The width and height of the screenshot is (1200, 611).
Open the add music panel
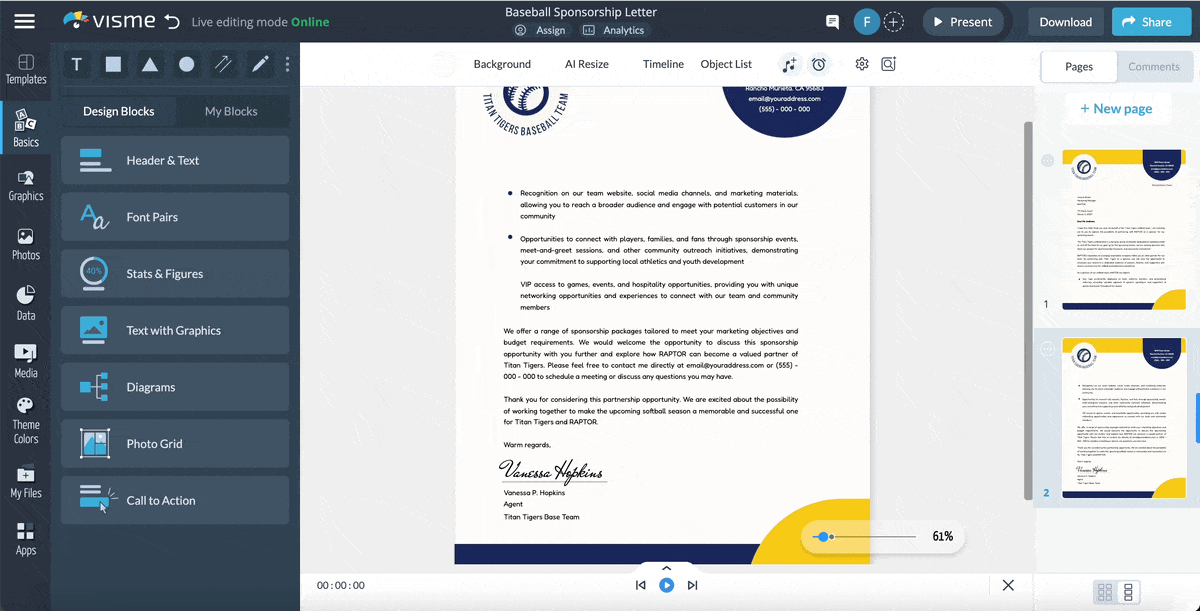[789, 63]
